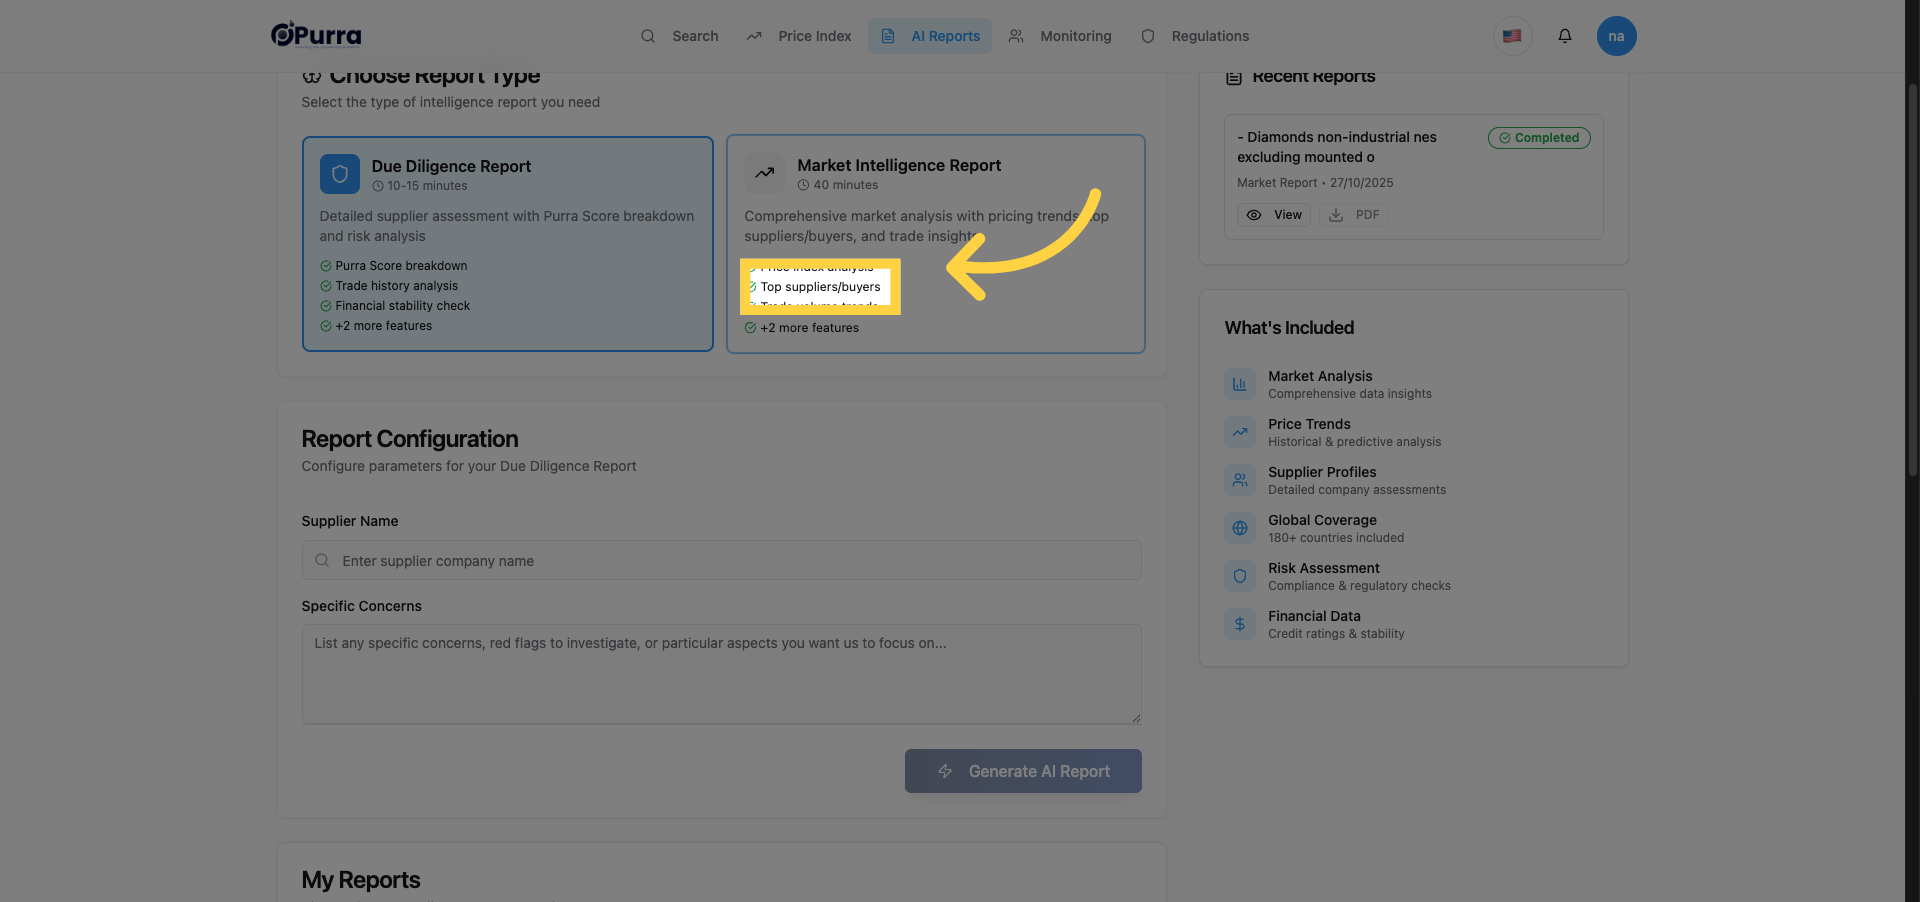
Task: Click the Completed status badge
Action: (1539, 138)
